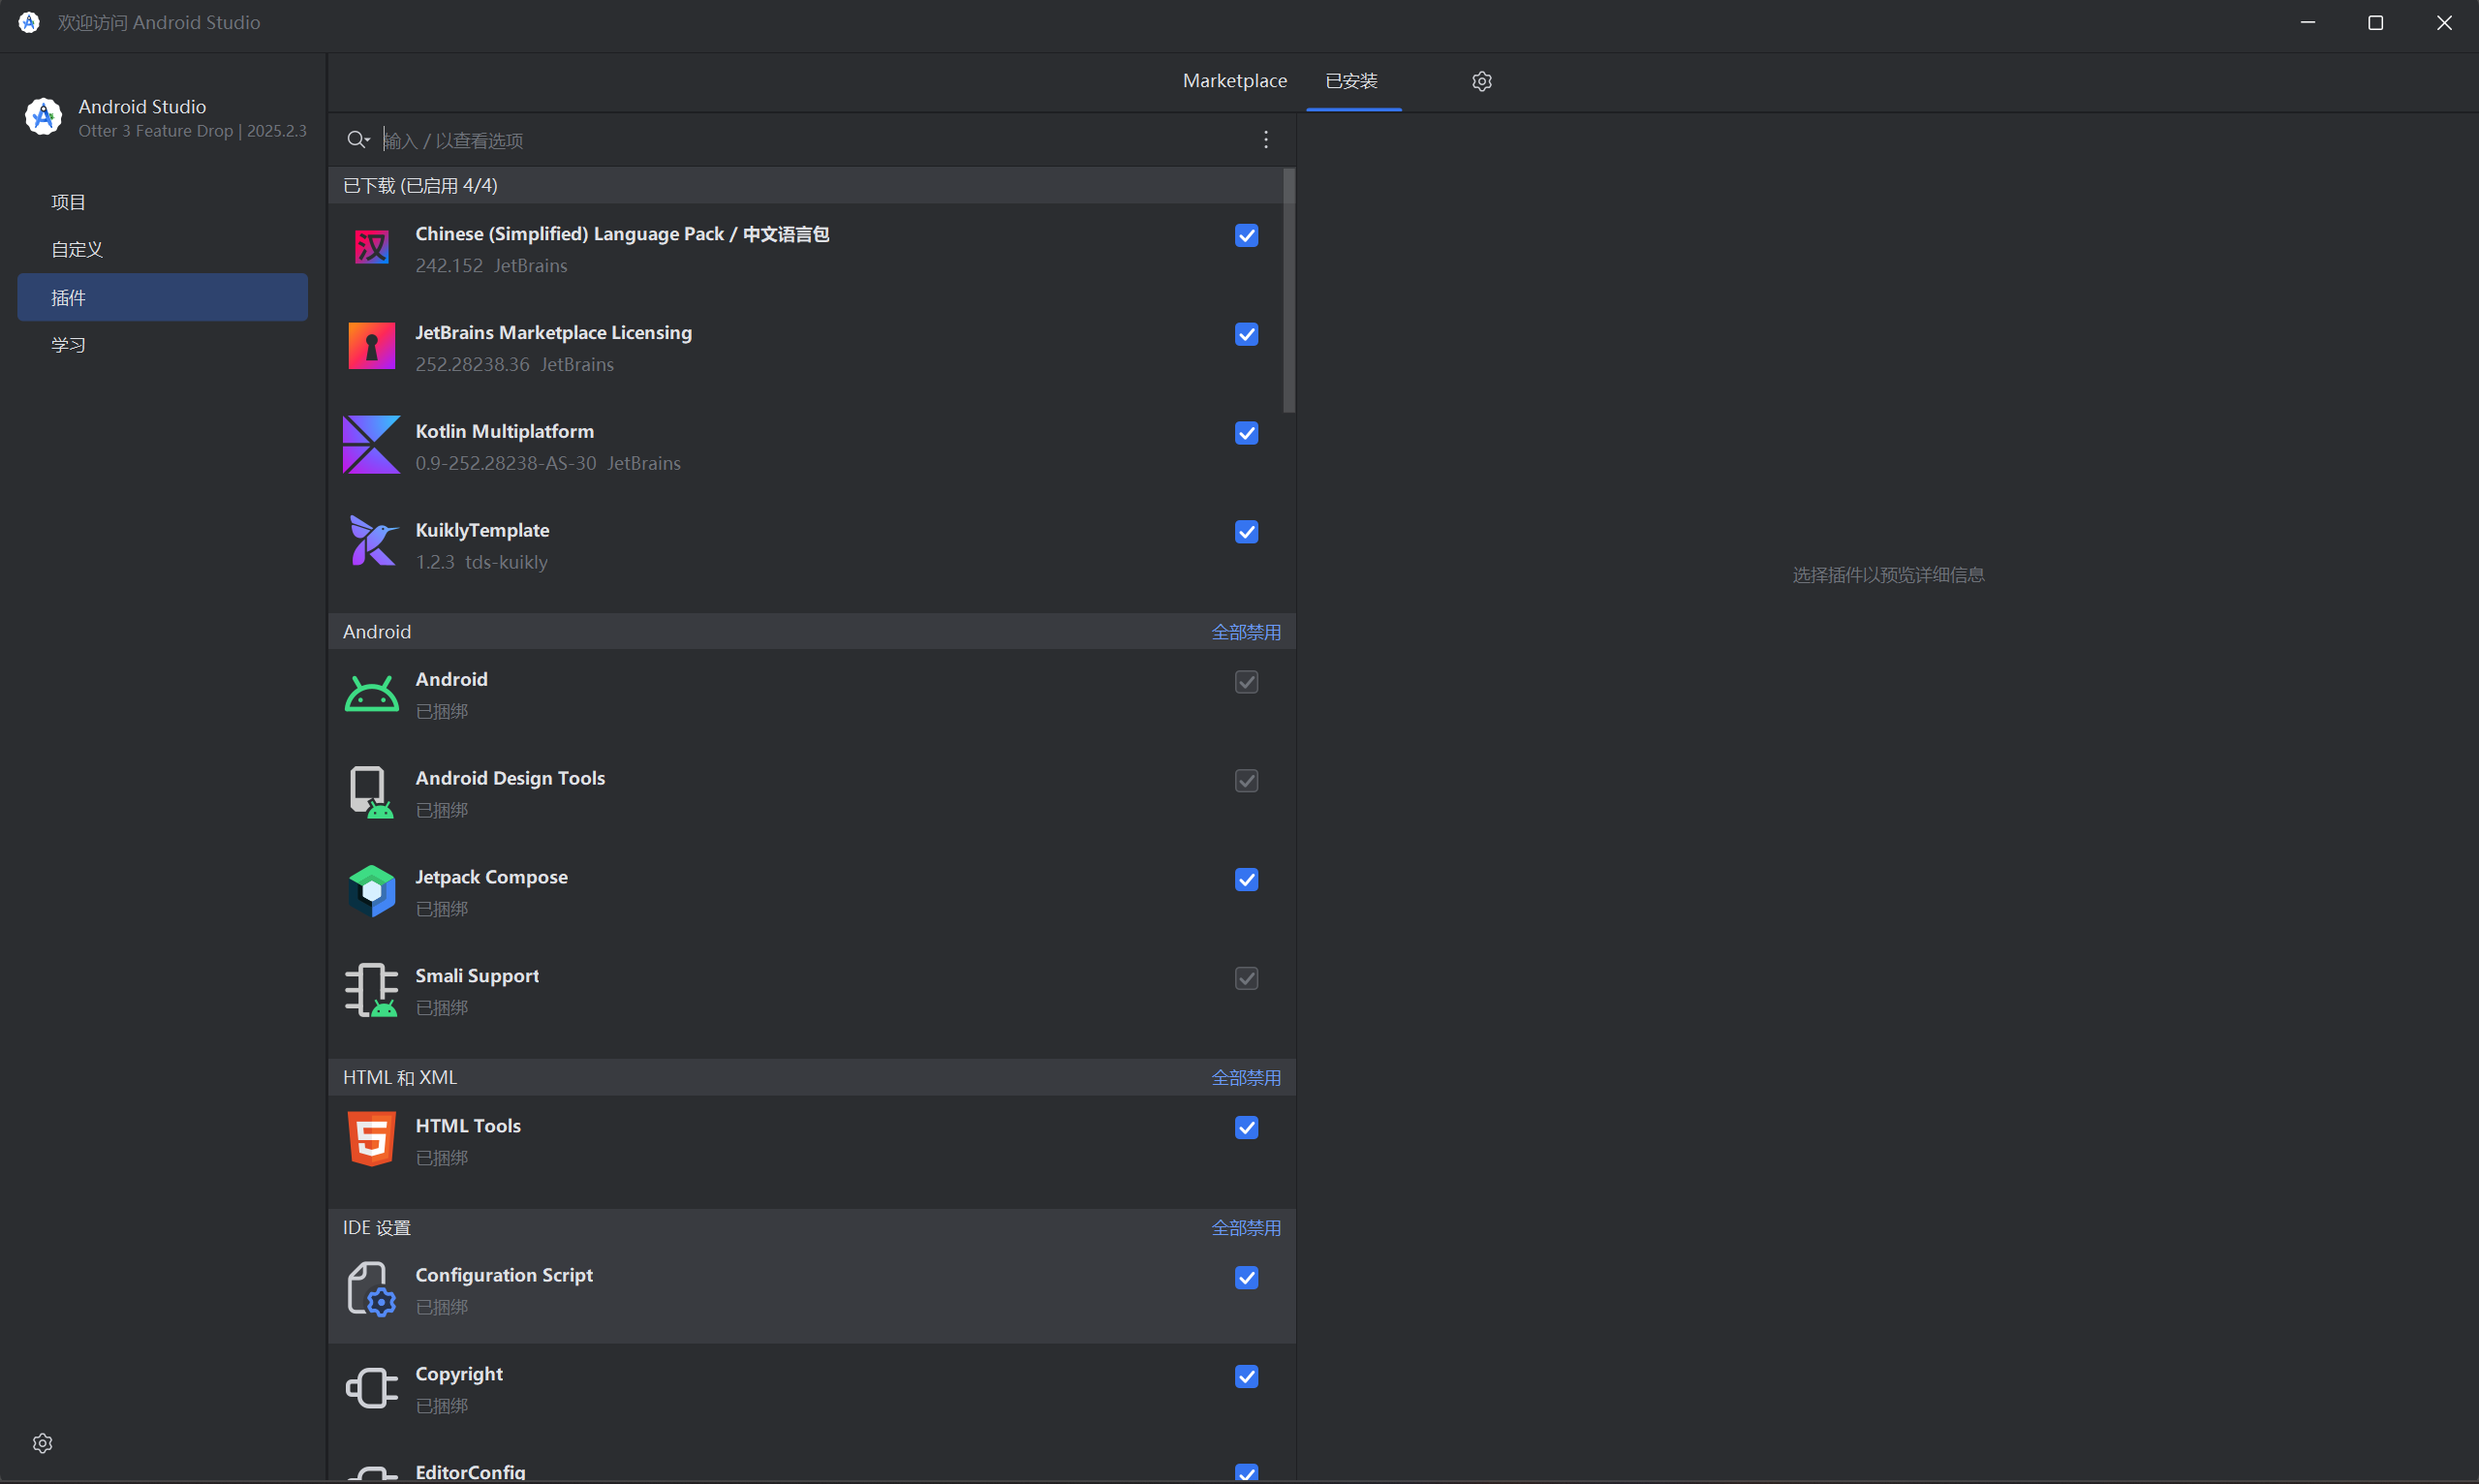Open the settings gear at the bottom left

click(42, 1443)
